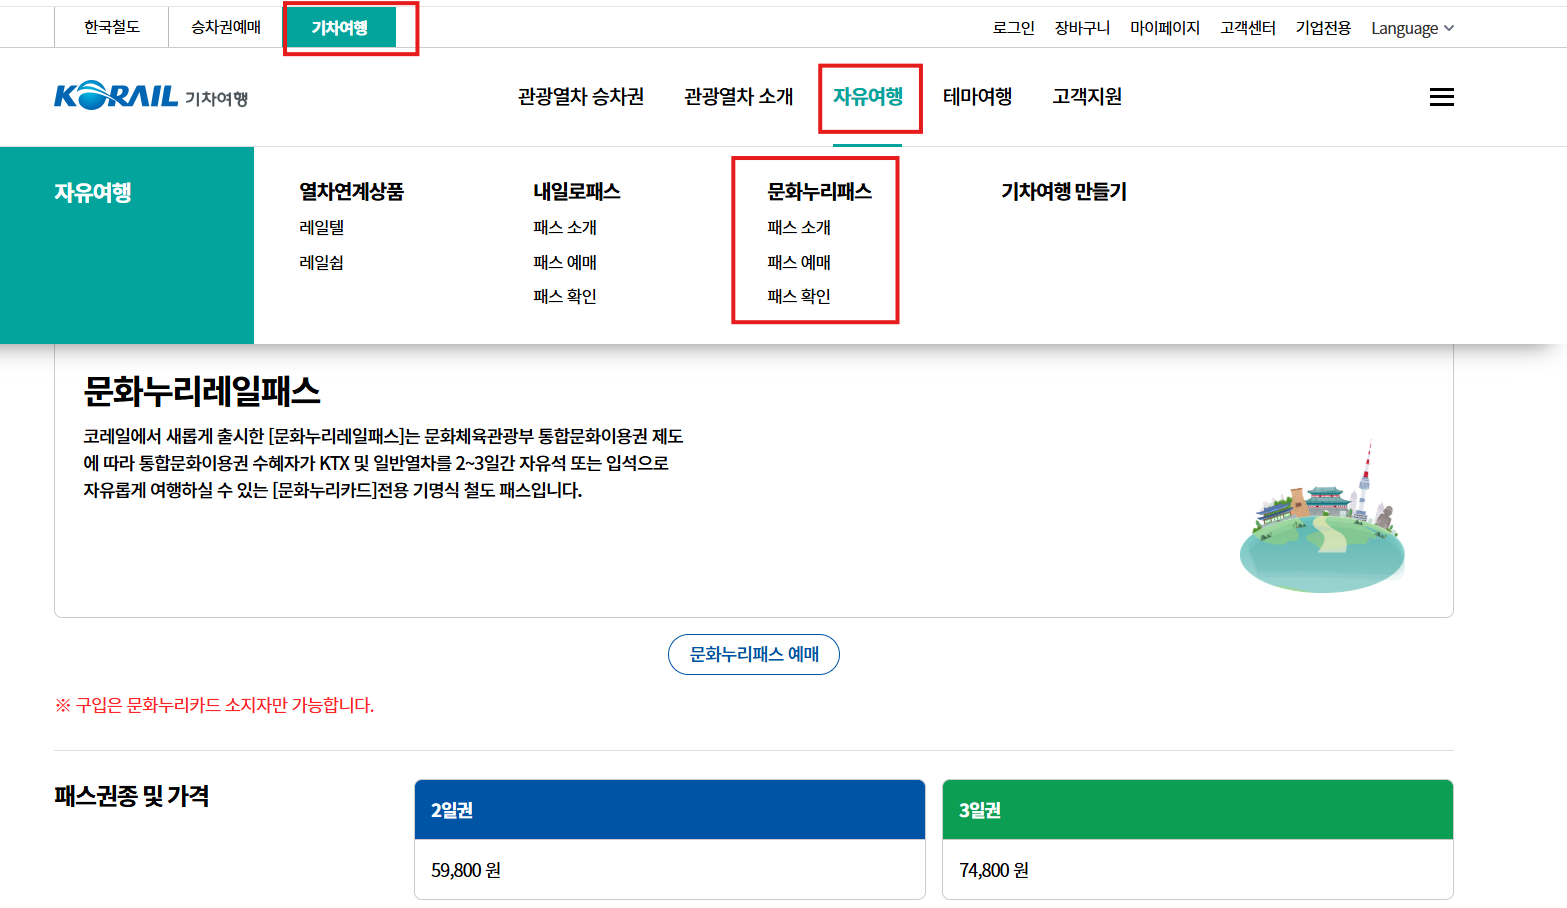
Task: Open the 고객지원 menu
Action: tap(1087, 97)
